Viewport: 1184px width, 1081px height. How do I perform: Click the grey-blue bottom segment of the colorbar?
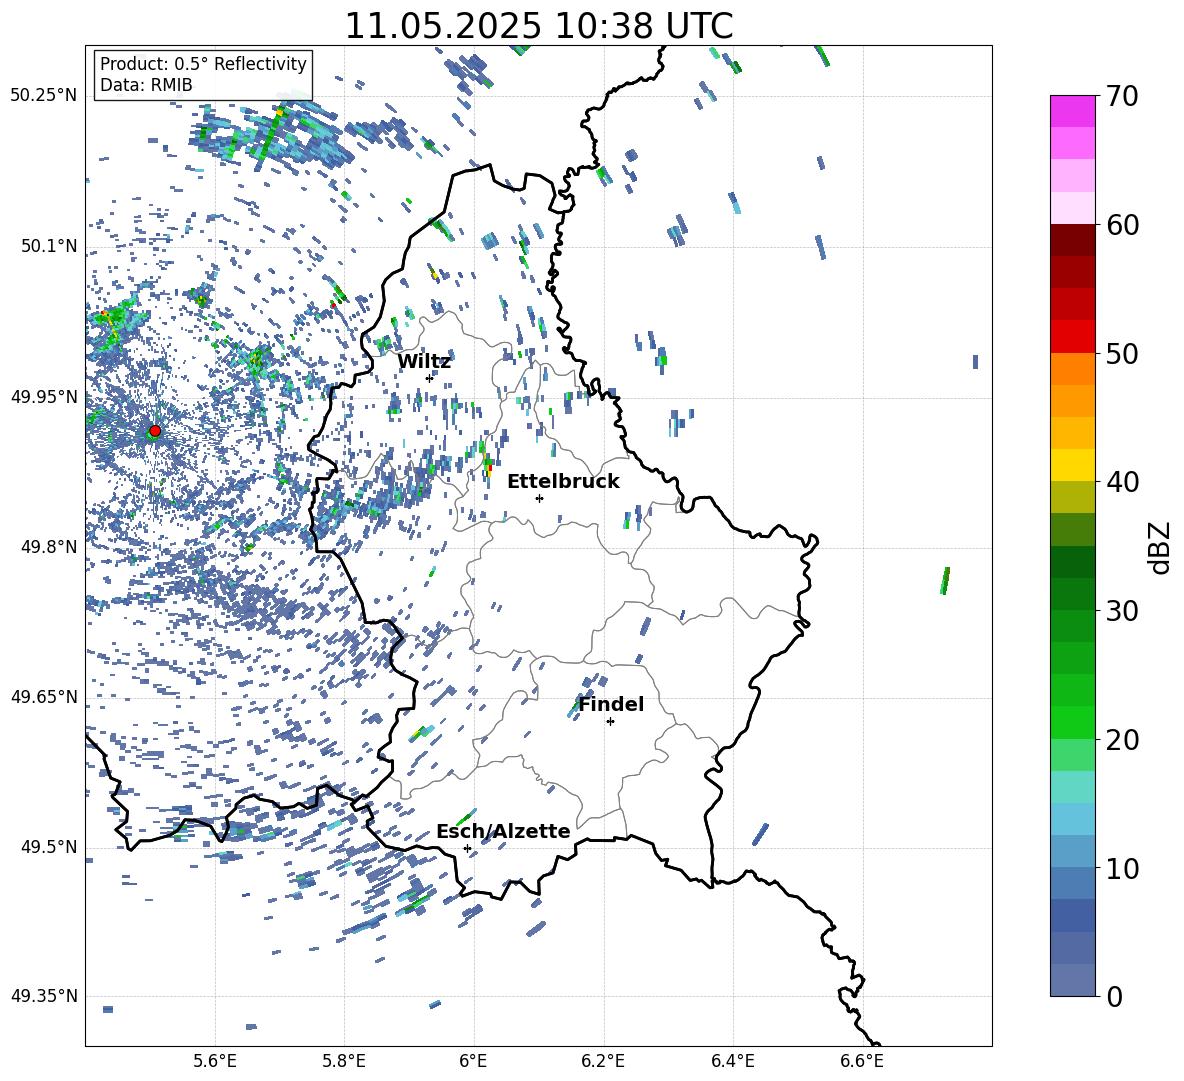pos(1072,980)
